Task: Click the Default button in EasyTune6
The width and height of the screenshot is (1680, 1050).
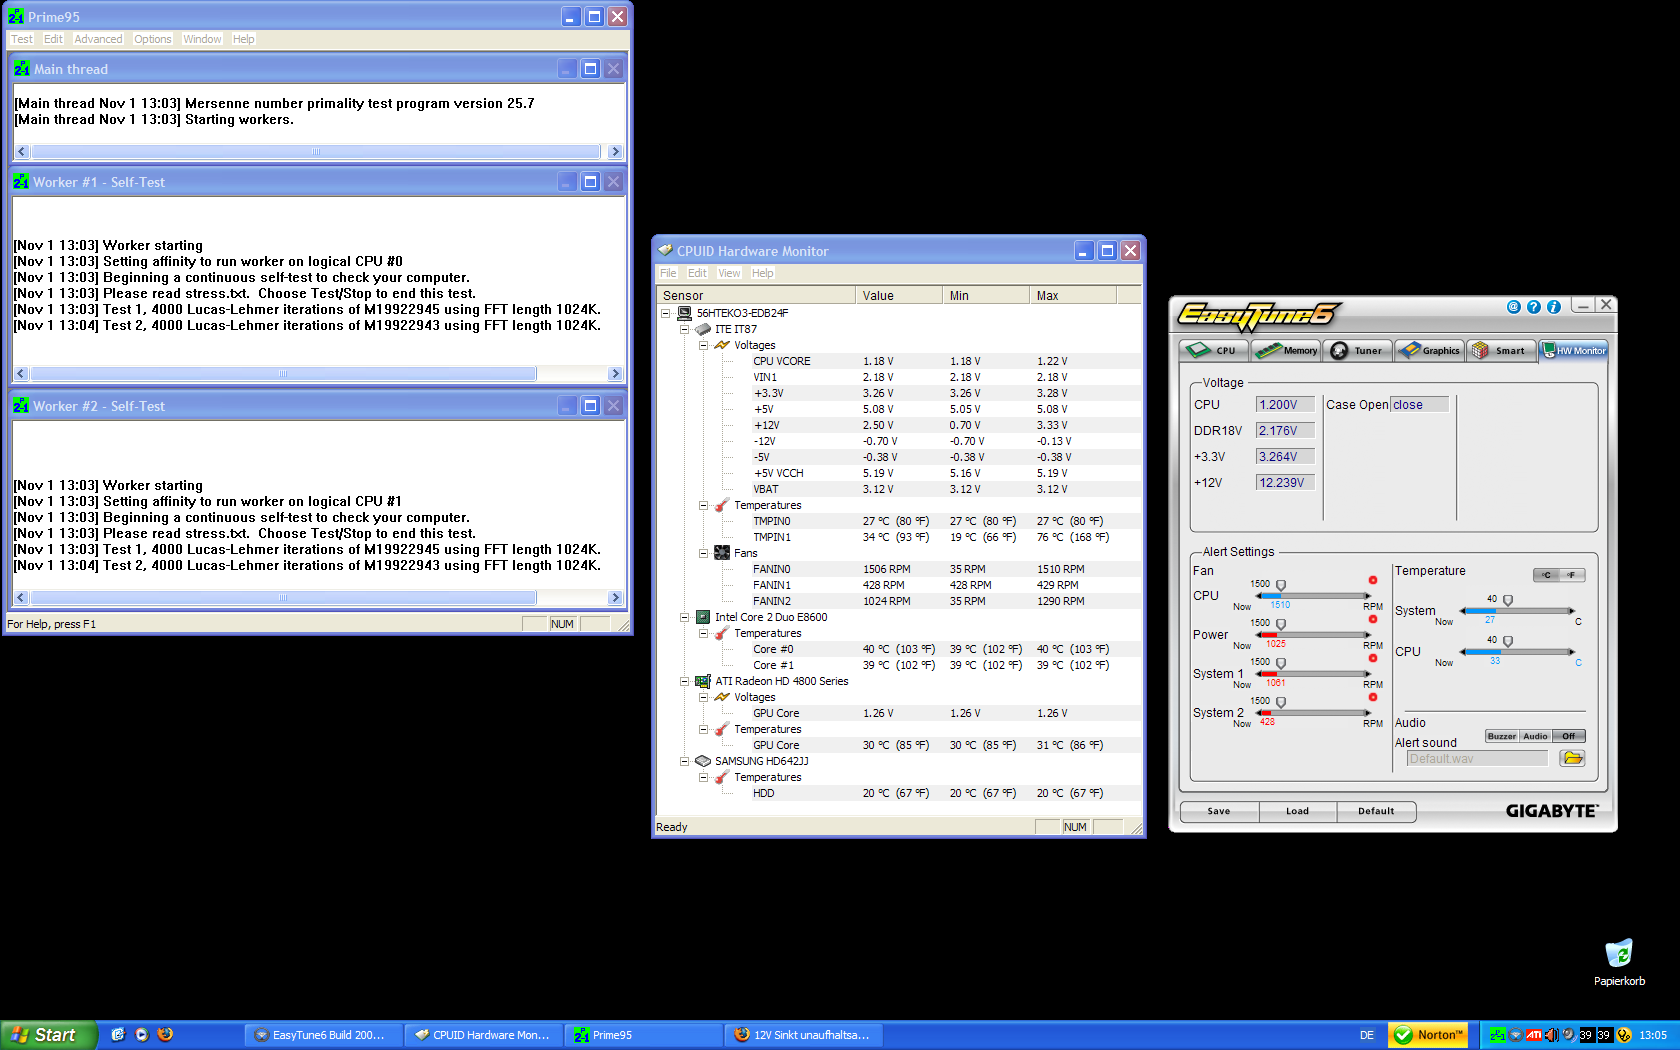Action: click(1376, 811)
